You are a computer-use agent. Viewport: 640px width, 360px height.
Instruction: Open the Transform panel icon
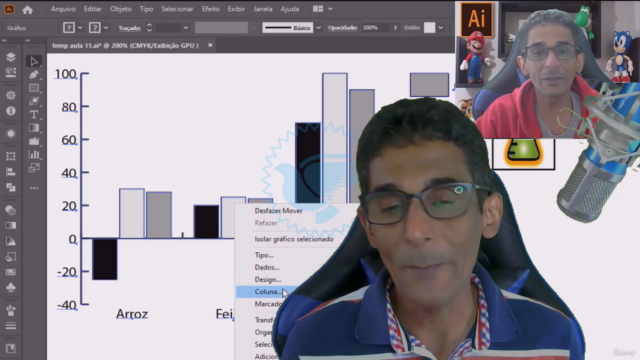point(11,156)
